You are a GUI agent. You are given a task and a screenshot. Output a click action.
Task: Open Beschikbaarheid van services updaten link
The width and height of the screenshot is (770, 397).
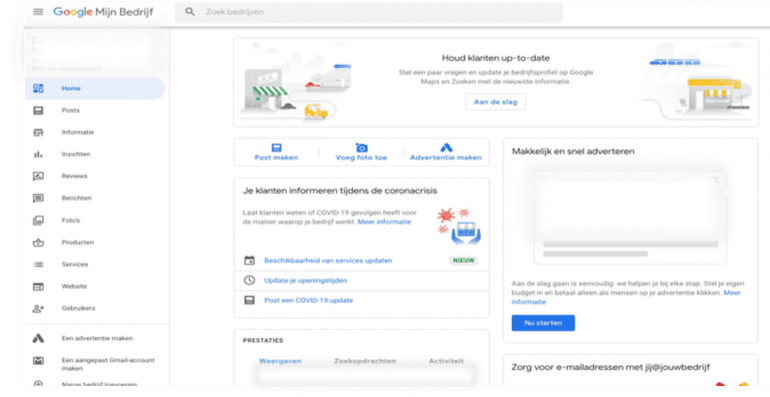pyautogui.click(x=328, y=260)
